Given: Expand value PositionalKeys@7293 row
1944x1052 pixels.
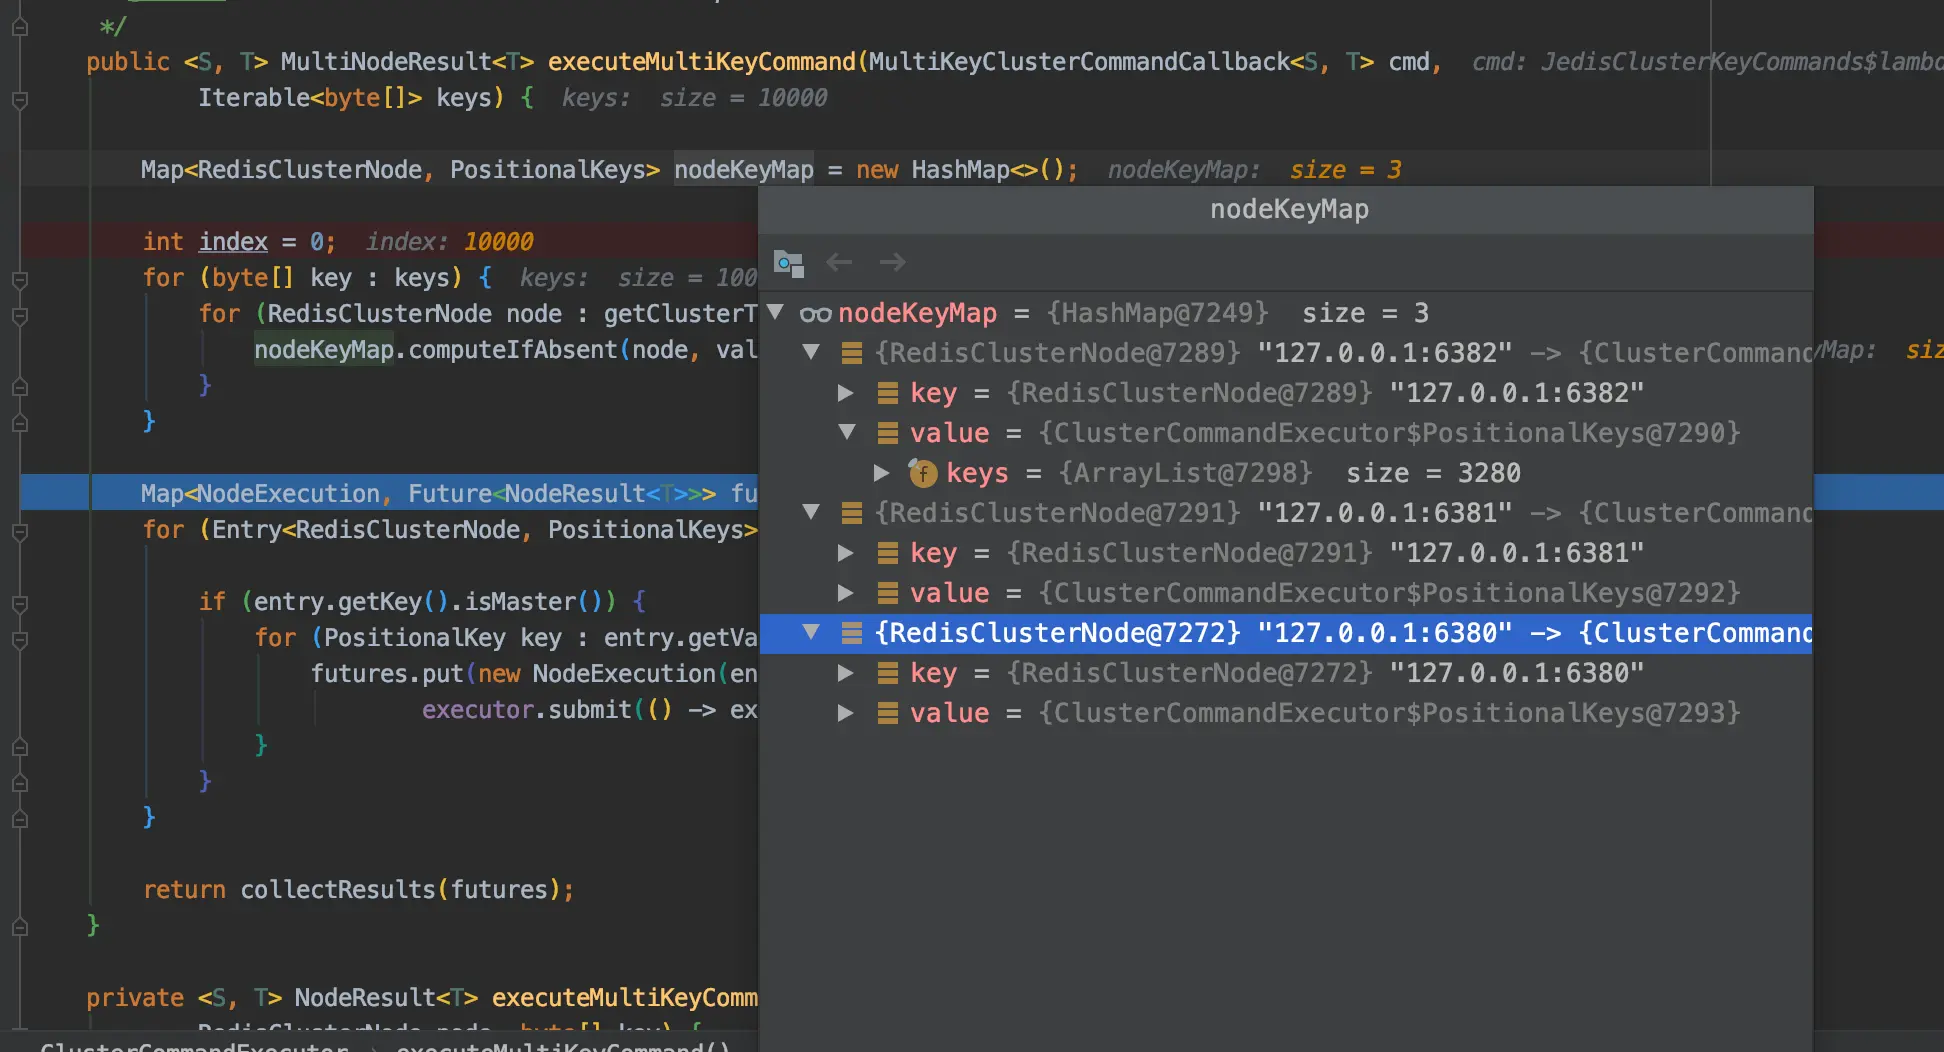Looking at the screenshot, I should pos(846,713).
